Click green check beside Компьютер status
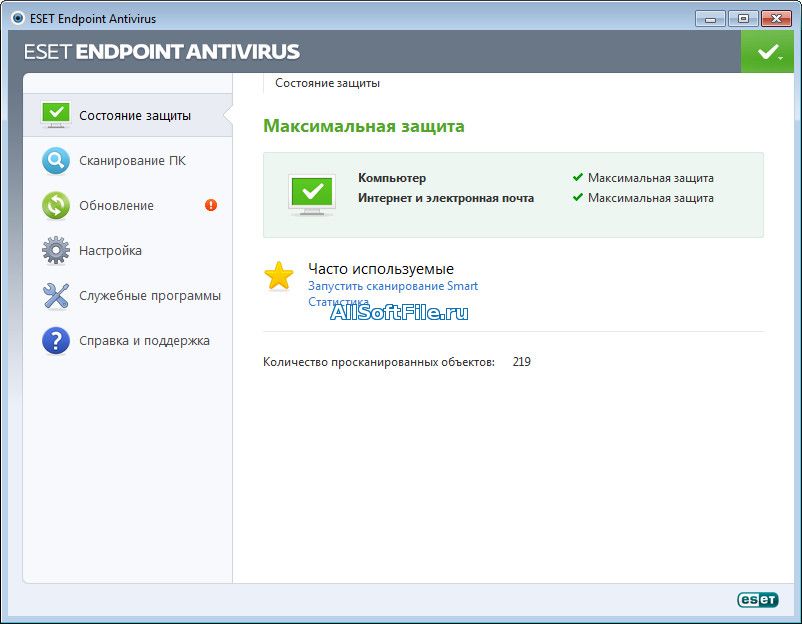 point(578,177)
